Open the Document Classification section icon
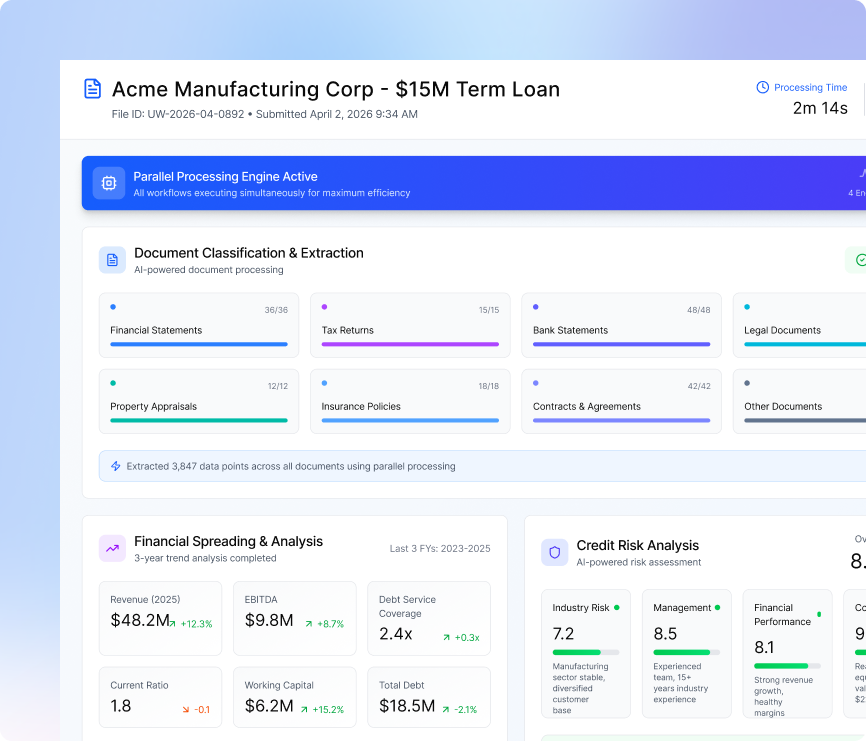The image size is (866, 741). tap(111, 259)
